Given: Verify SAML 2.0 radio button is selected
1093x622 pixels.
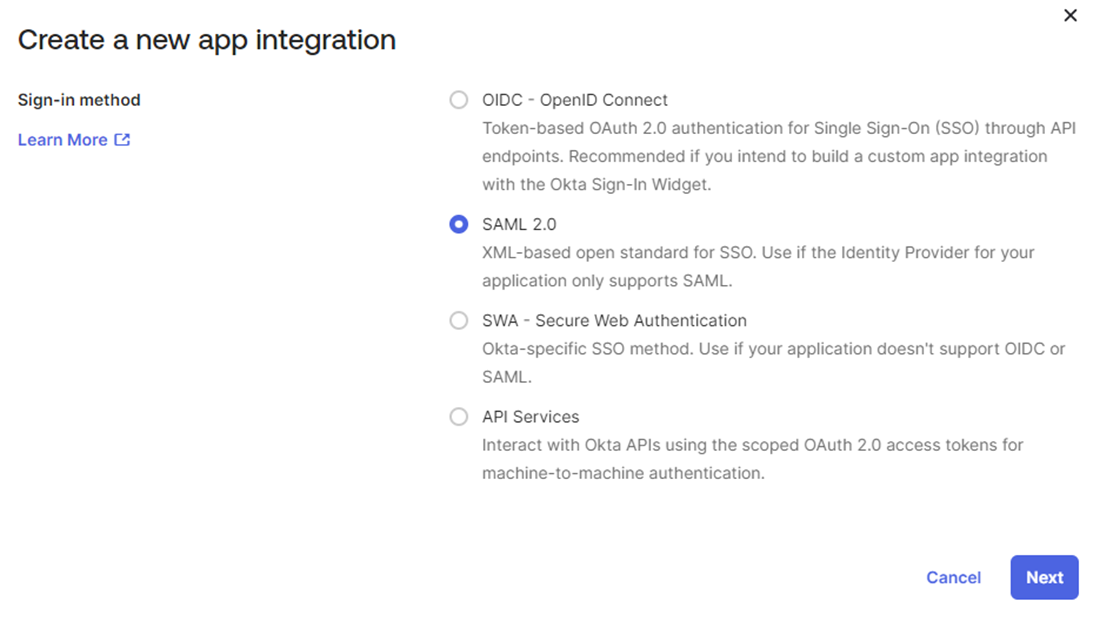Looking at the screenshot, I should tap(458, 224).
